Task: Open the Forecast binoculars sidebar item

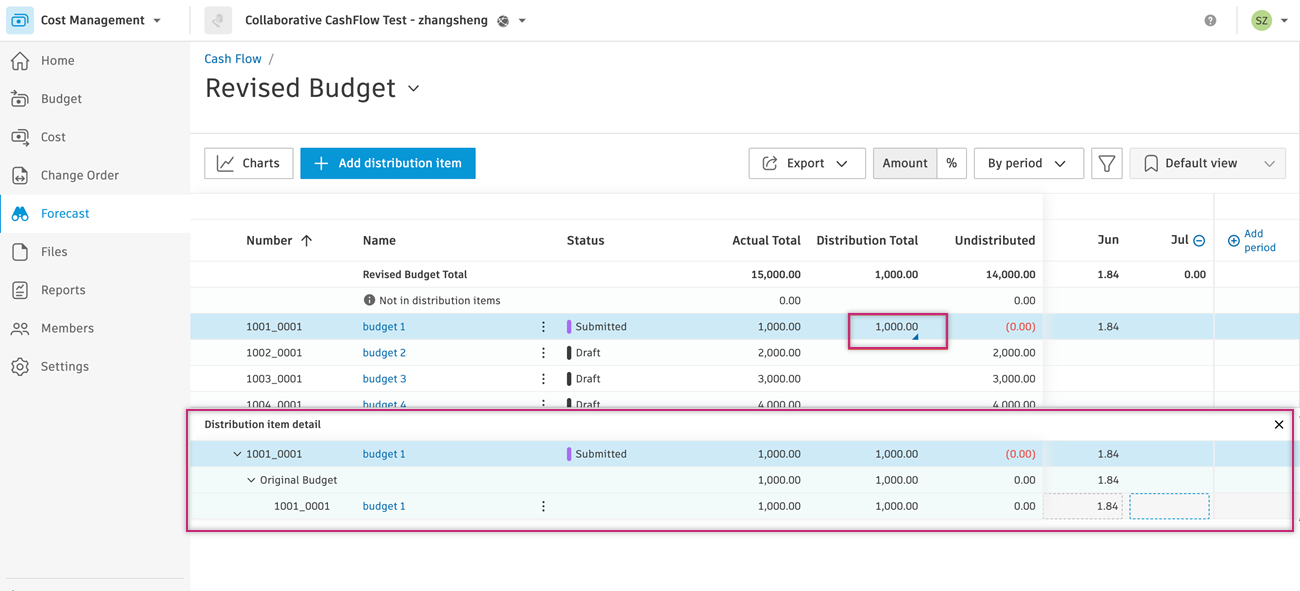Action: coord(20,214)
